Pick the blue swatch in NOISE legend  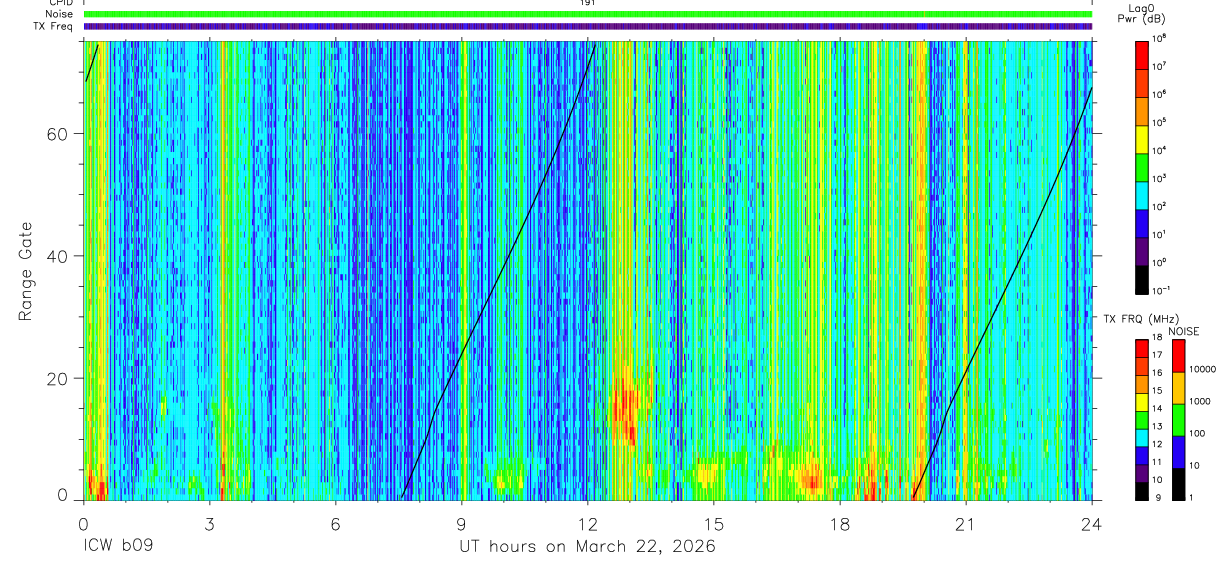point(1178,452)
